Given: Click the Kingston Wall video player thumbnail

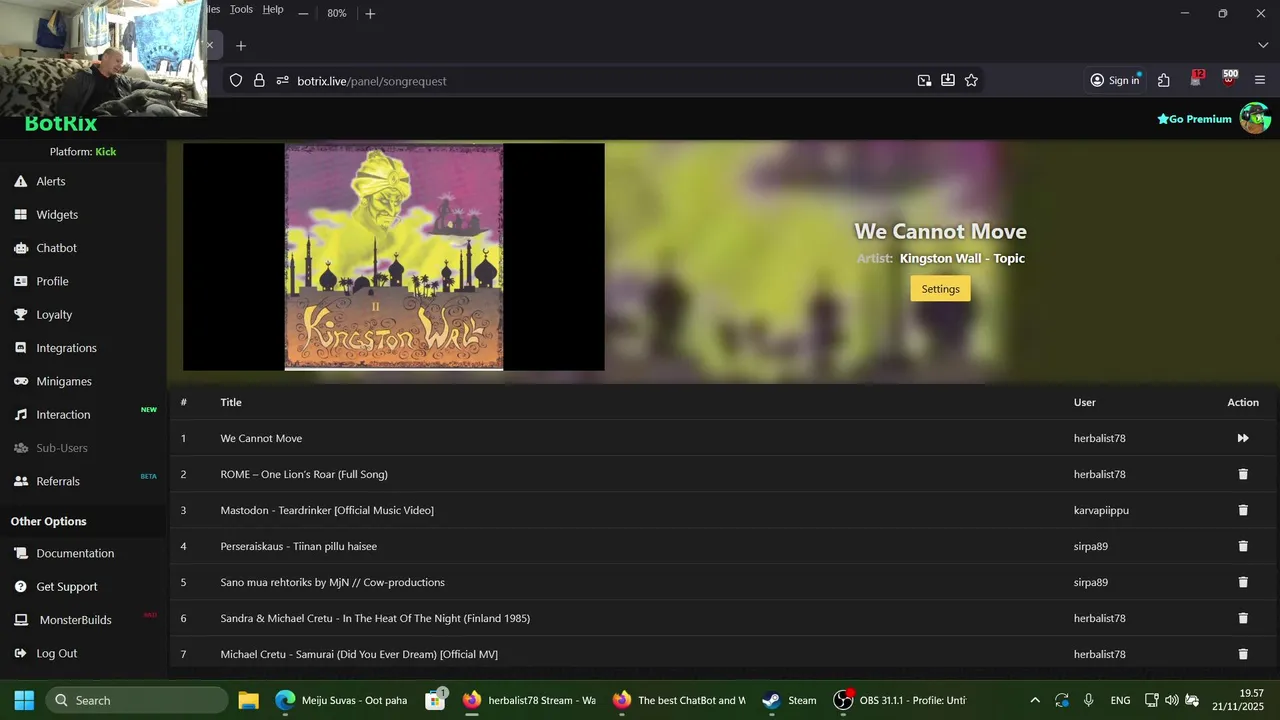Looking at the screenshot, I should 394,257.
